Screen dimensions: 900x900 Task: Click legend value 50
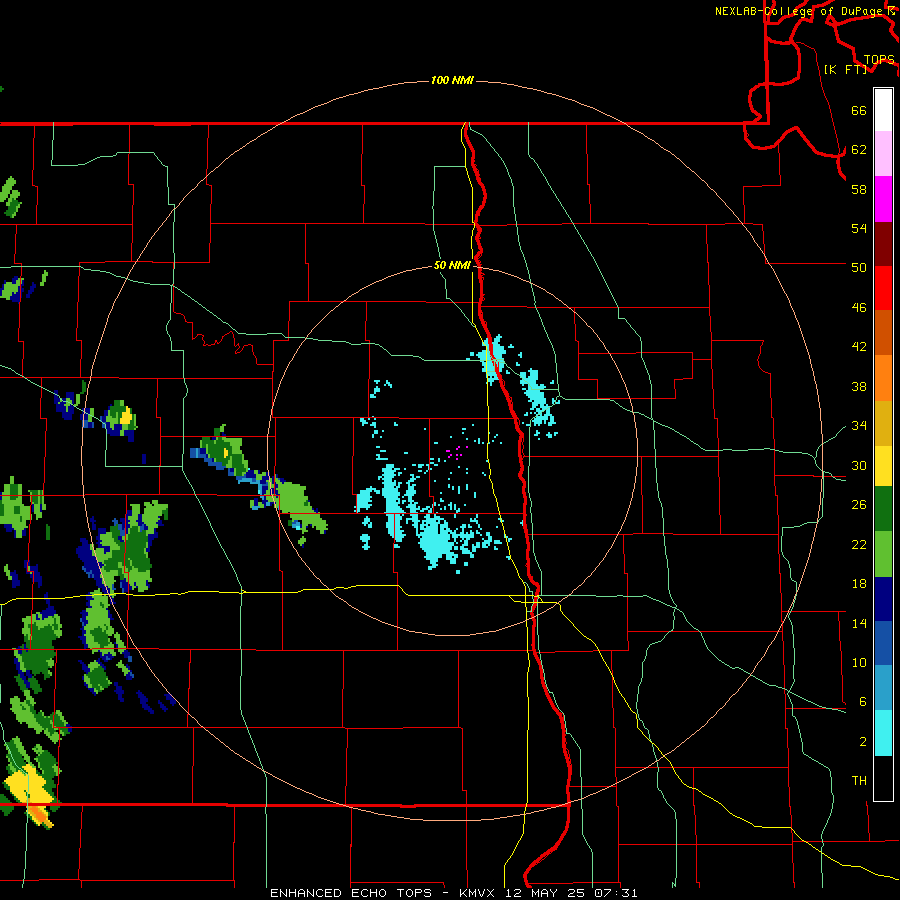tap(859, 267)
